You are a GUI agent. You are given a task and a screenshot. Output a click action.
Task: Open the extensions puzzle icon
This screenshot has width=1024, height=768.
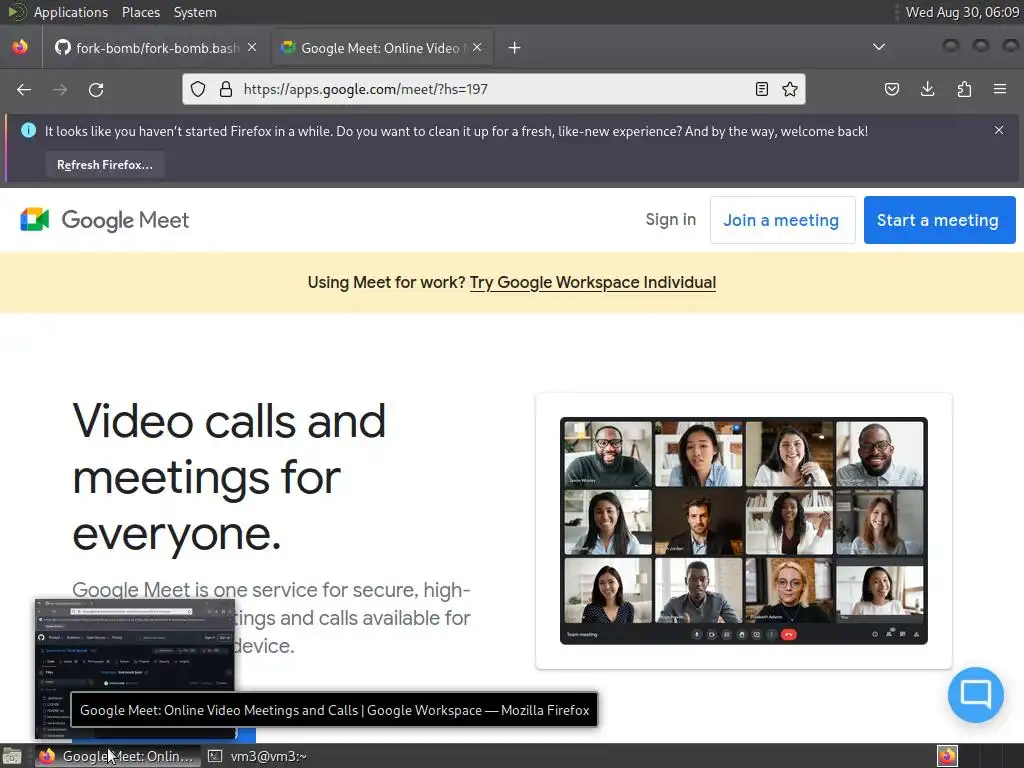pos(964,89)
